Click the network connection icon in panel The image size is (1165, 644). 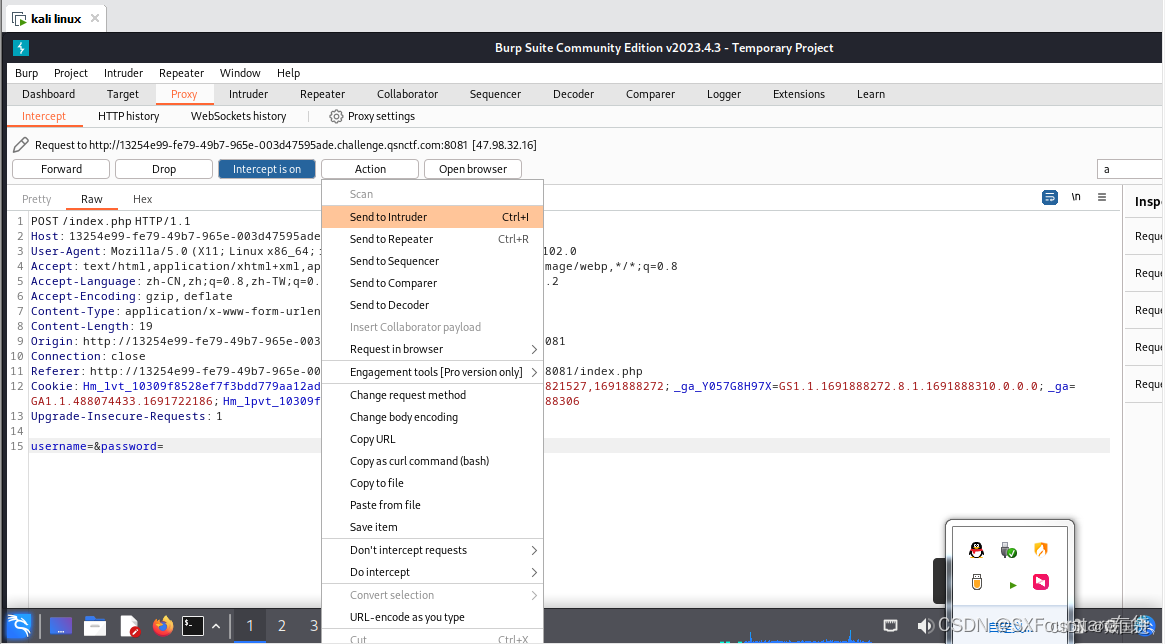point(890,625)
